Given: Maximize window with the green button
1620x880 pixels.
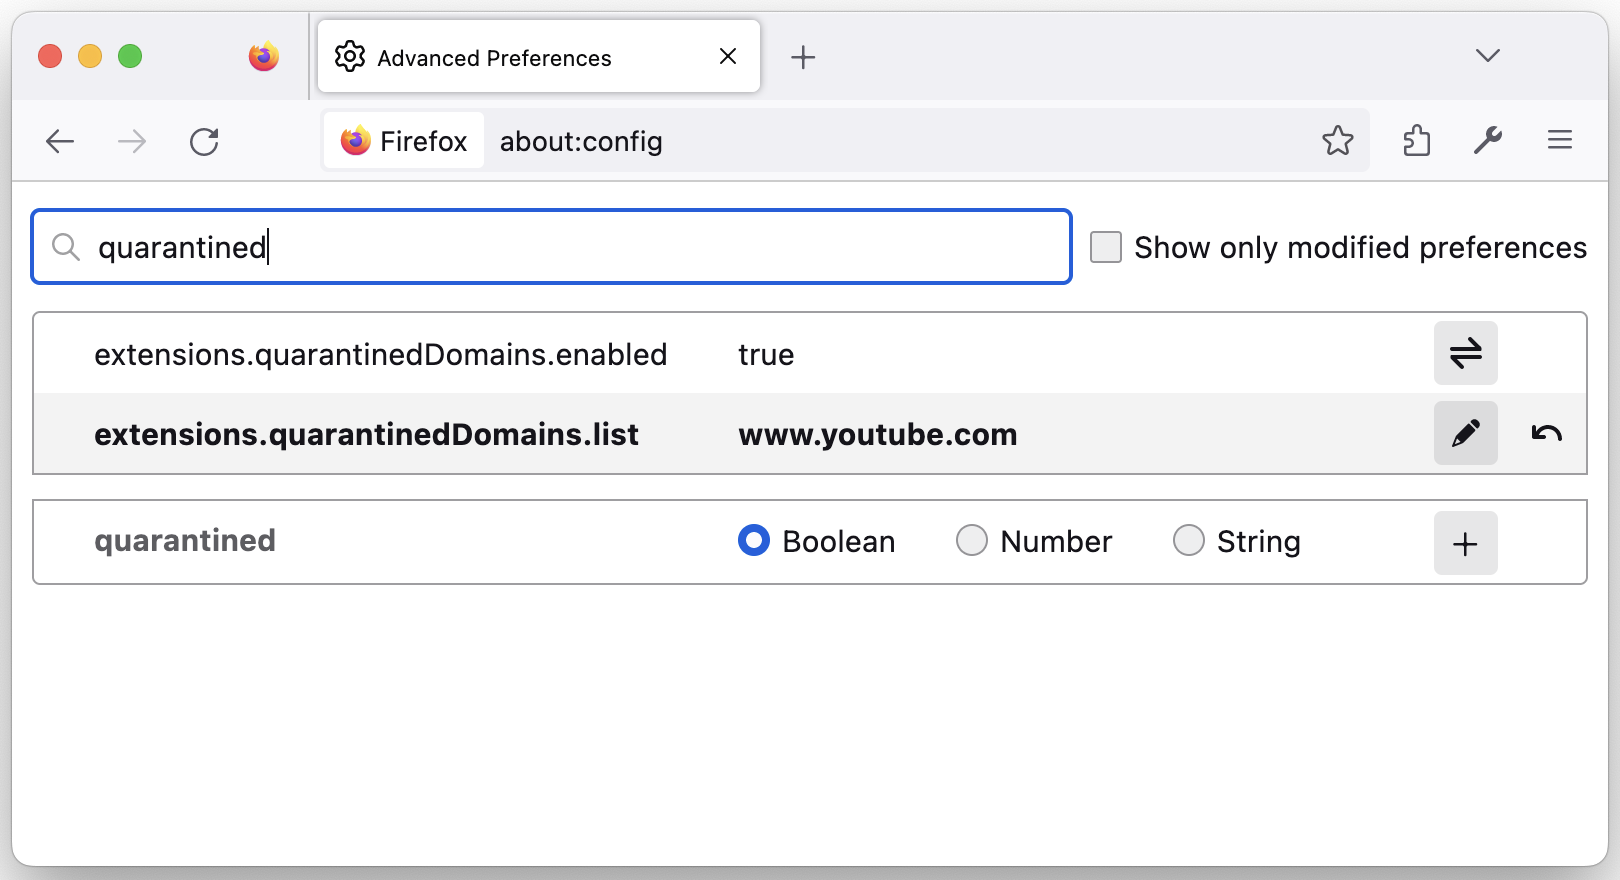Looking at the screenshot, I should pos(130,56).
